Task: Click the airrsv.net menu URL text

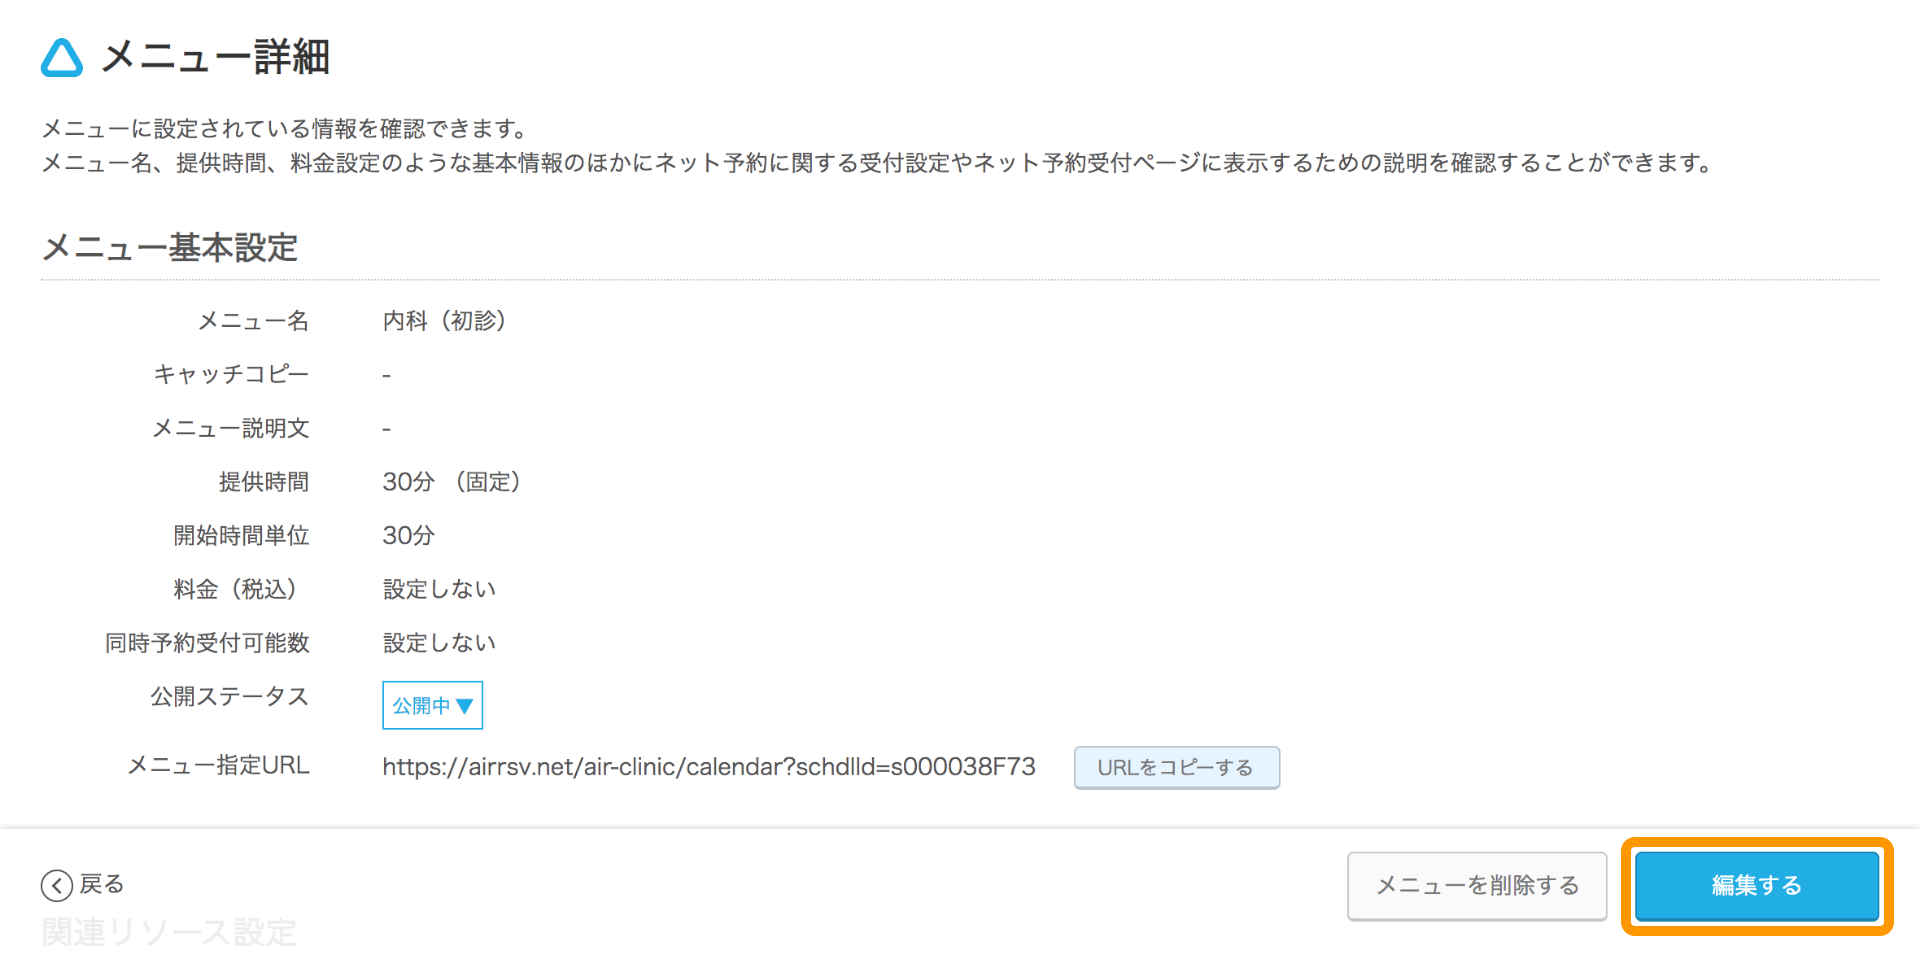Action: click(x=709, y=767)
